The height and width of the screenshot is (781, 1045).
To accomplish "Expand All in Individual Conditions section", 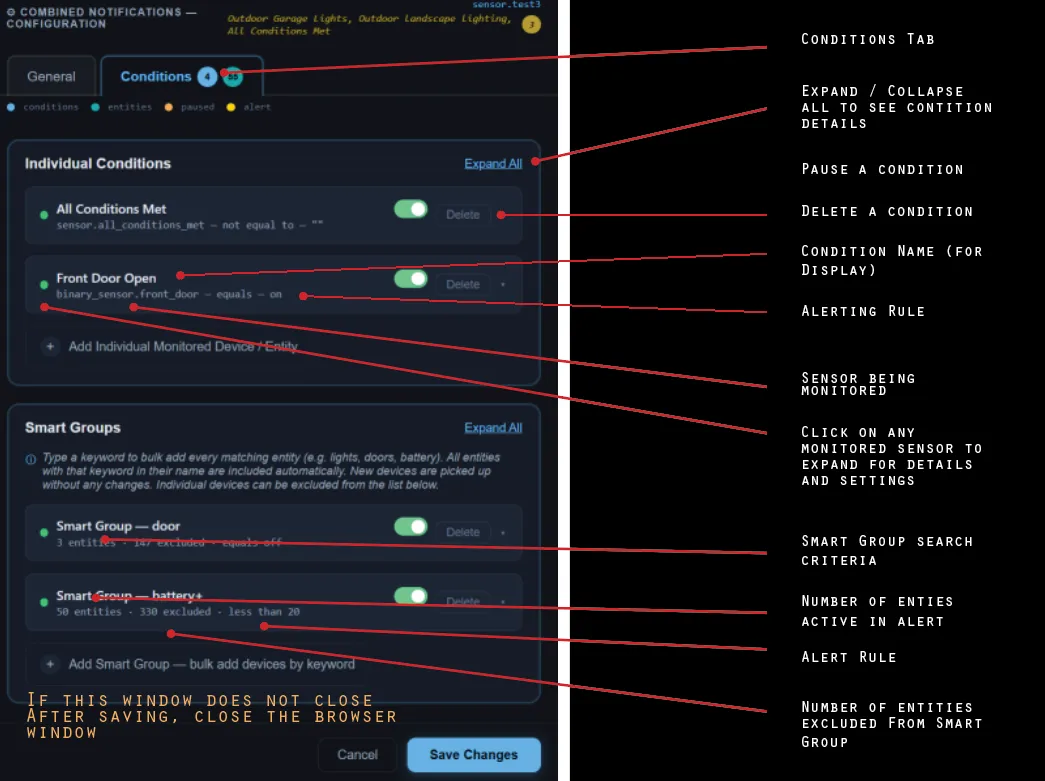I will click(x=493, y=164).
